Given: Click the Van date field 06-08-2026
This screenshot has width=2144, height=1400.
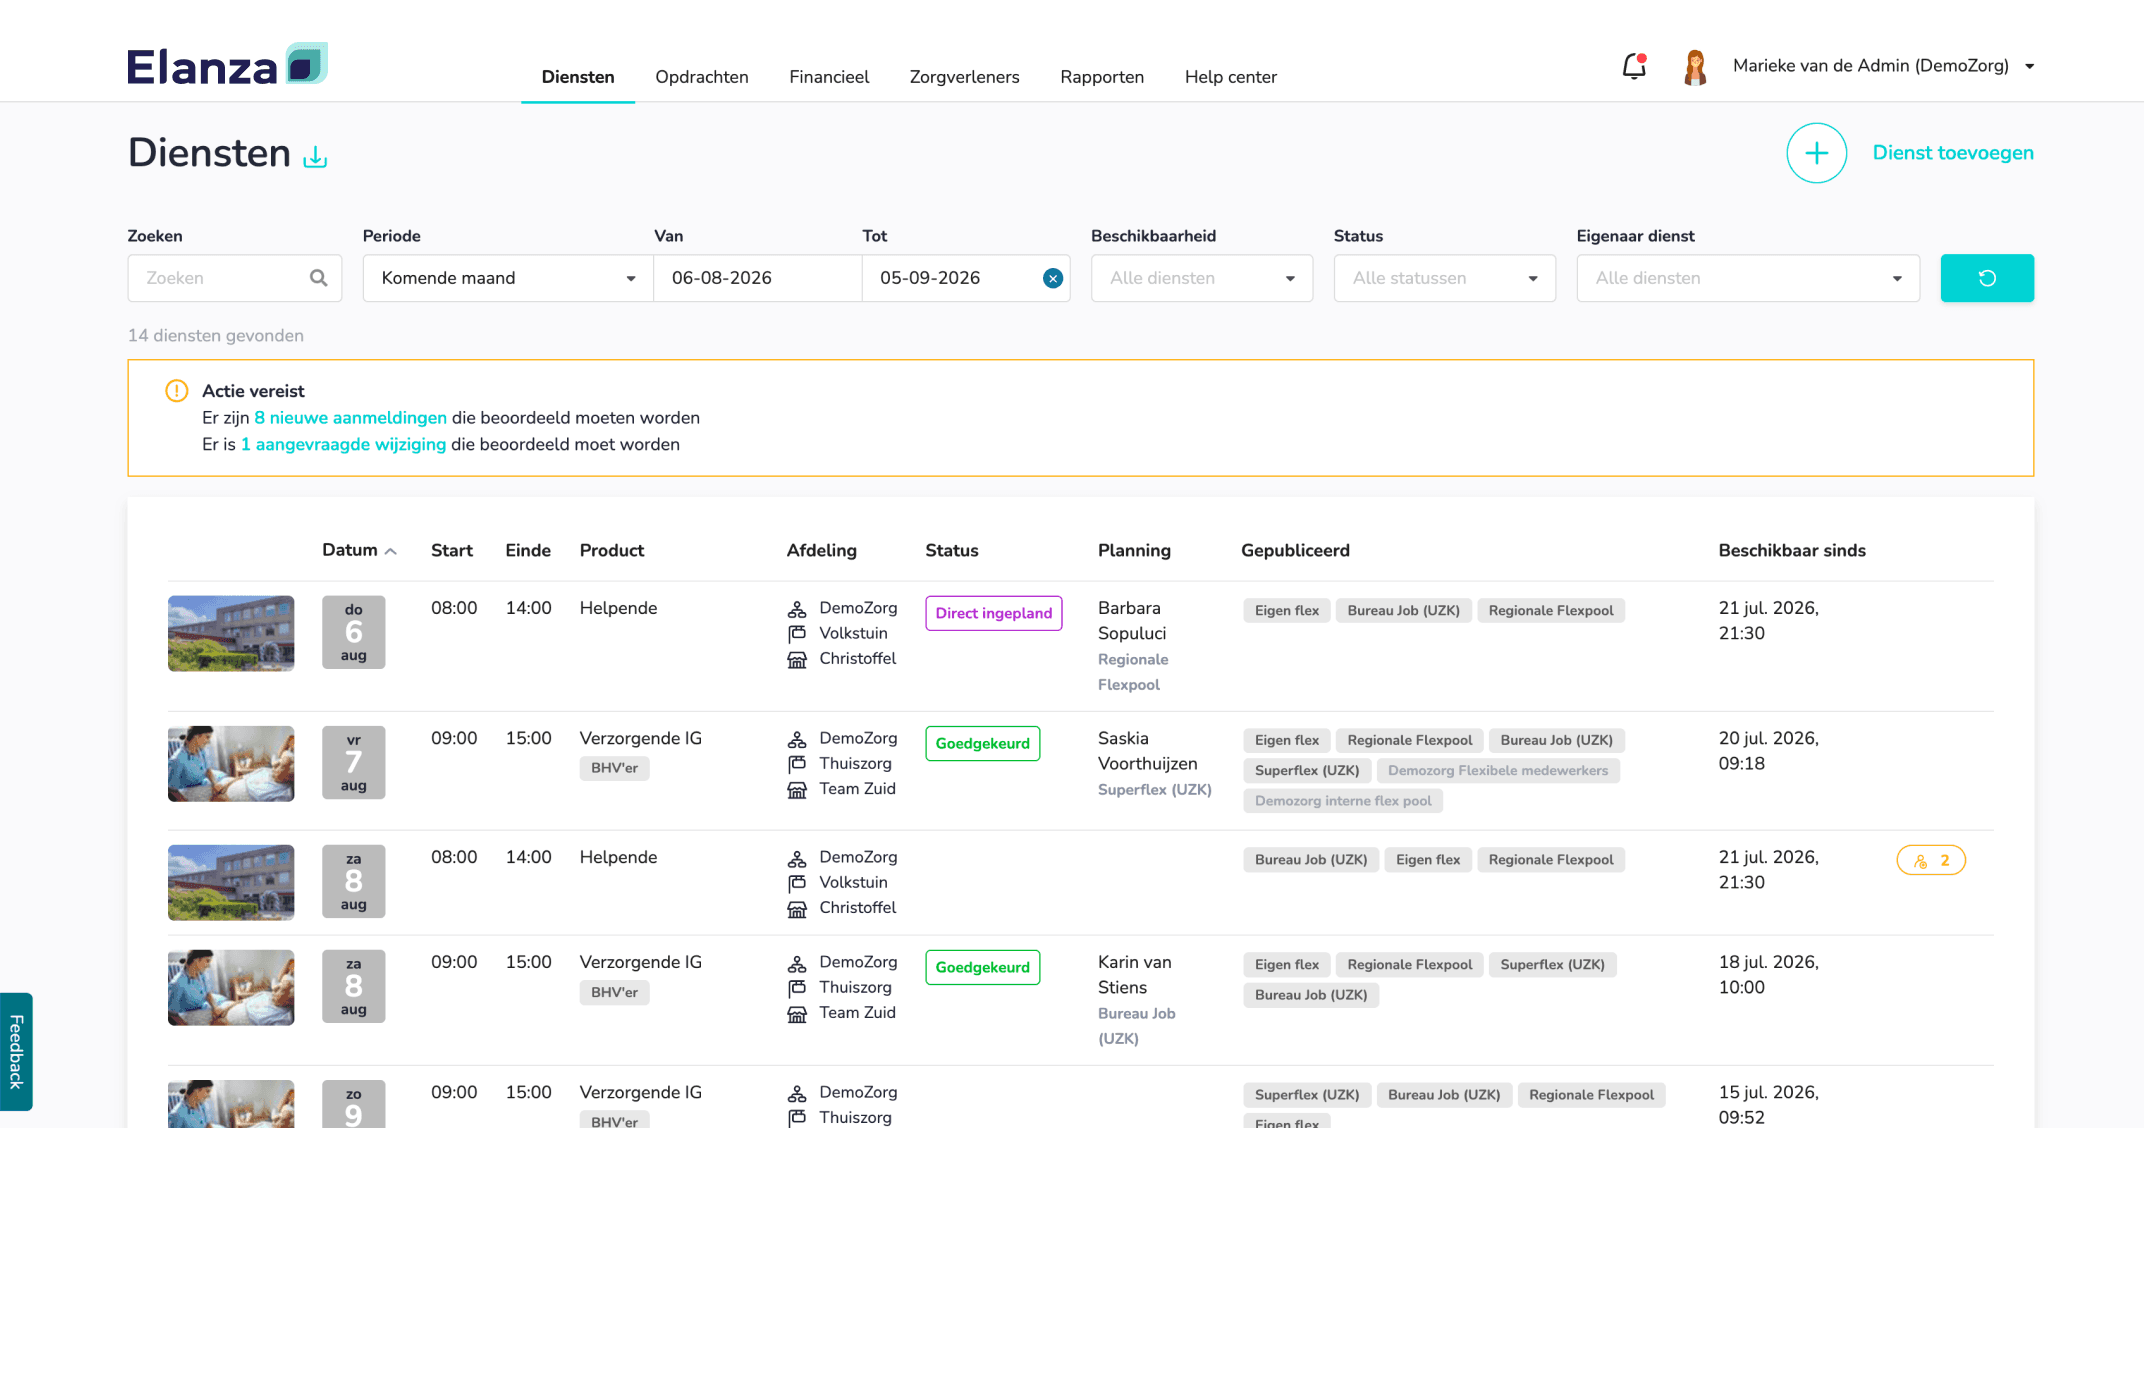Looking at the screenshot, I should coord(757,278).
